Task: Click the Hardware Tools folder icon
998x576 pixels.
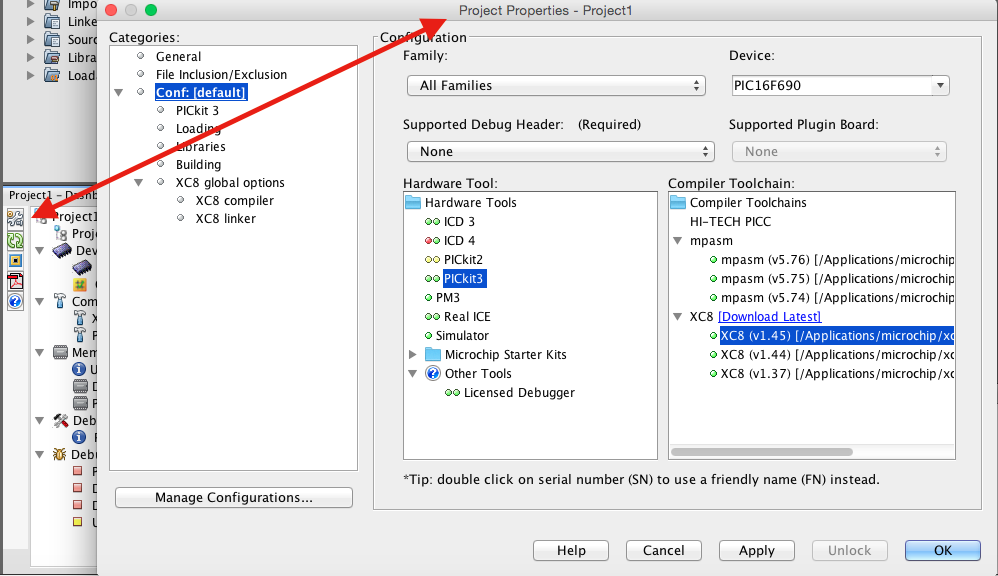Action: 413,203
